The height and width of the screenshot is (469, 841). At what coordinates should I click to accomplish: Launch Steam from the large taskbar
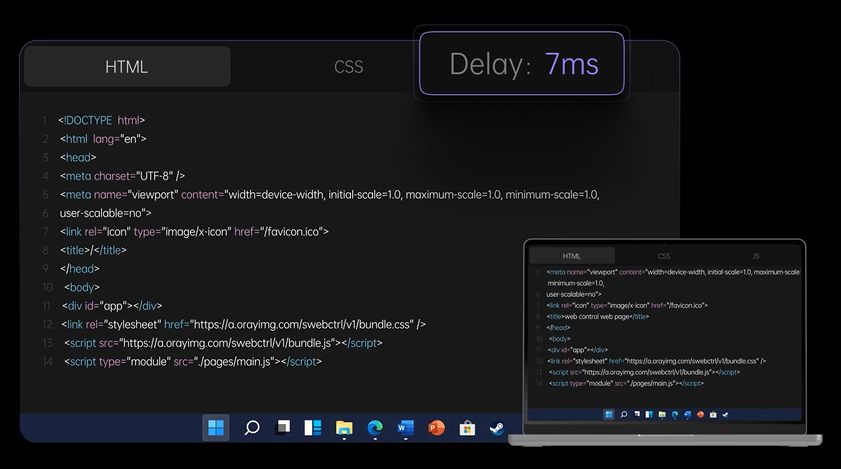496,428
